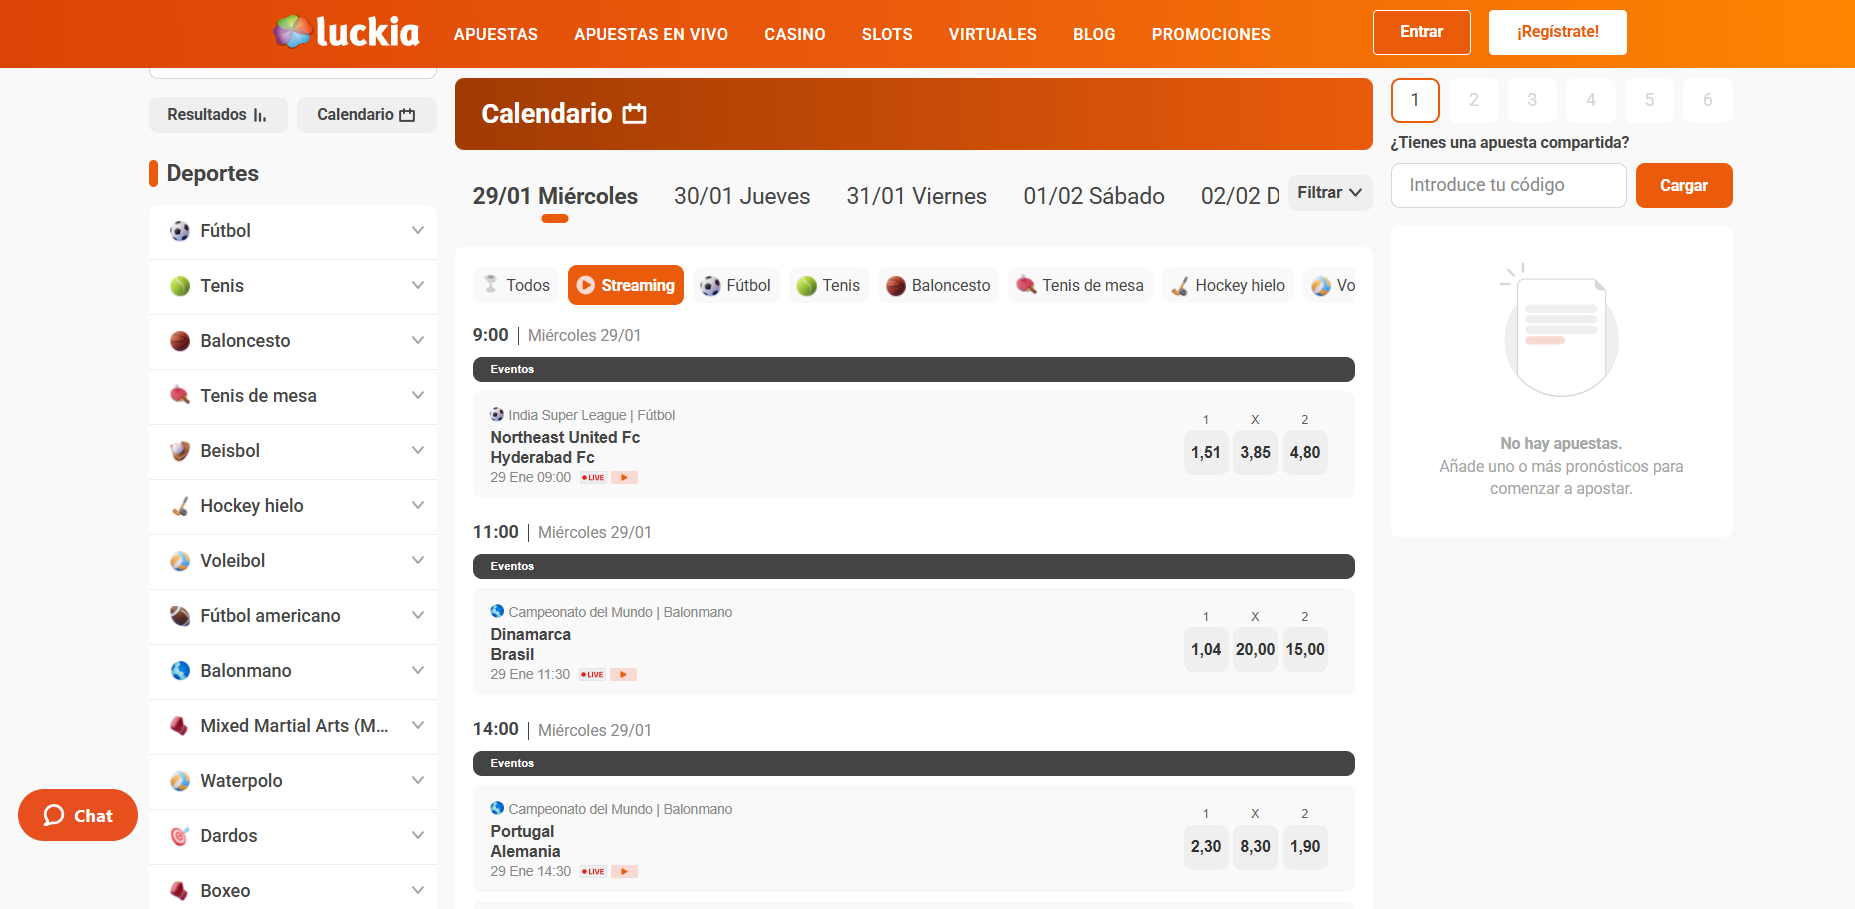This screenshot has height=909, width=1855.
Task: Expand the Tenis de mesa category chevron
Action: click(418, 395)
